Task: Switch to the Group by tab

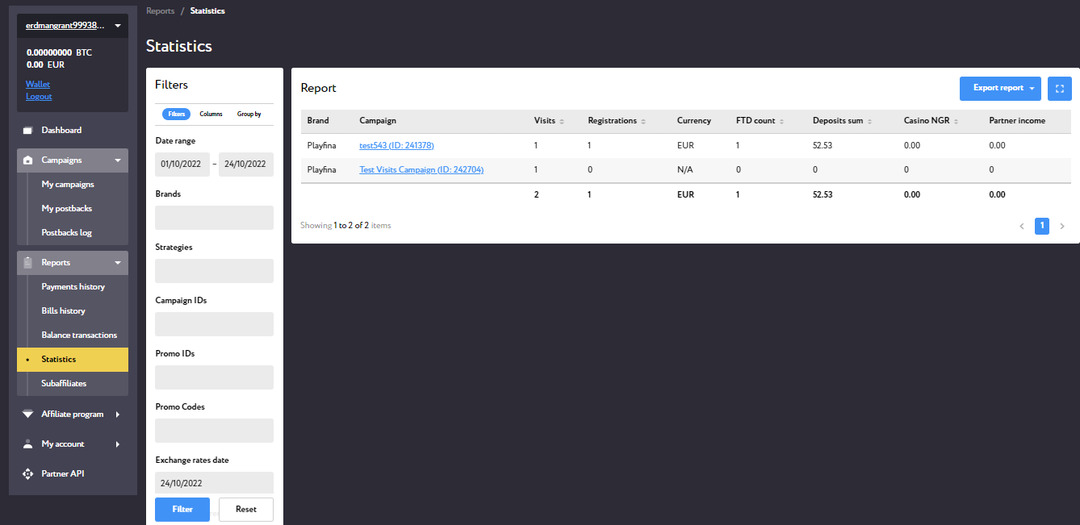Action: coord(249,114)
